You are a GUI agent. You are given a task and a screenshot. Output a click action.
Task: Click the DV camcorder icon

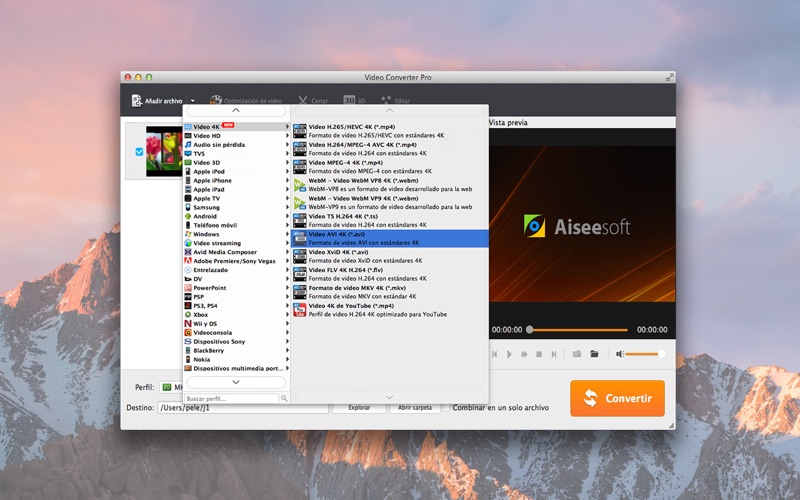(188, 279)
